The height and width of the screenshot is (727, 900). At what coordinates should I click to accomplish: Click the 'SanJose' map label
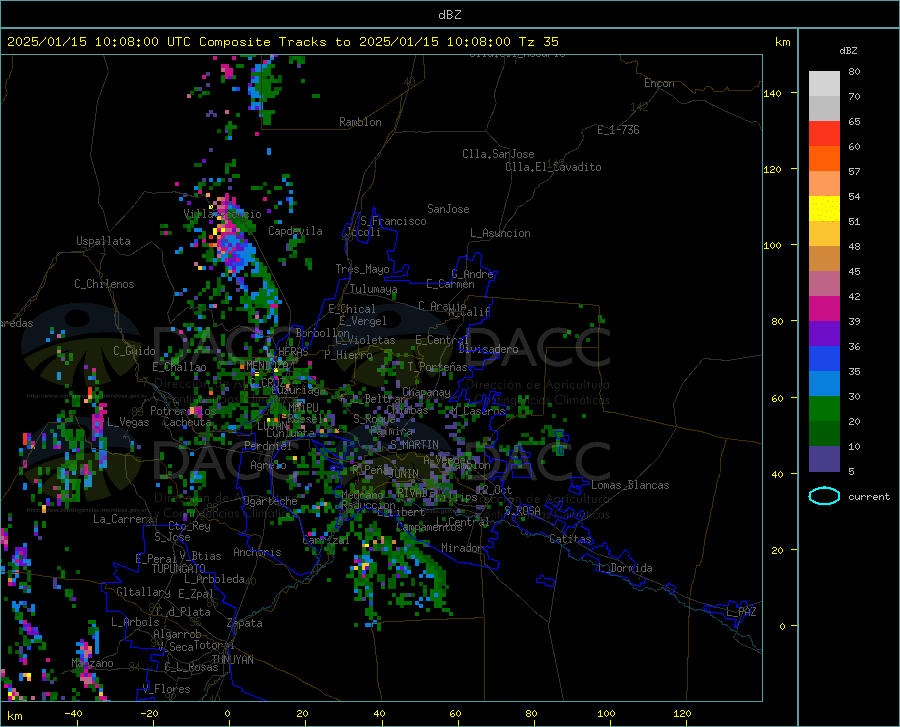[x=448, y=209]
